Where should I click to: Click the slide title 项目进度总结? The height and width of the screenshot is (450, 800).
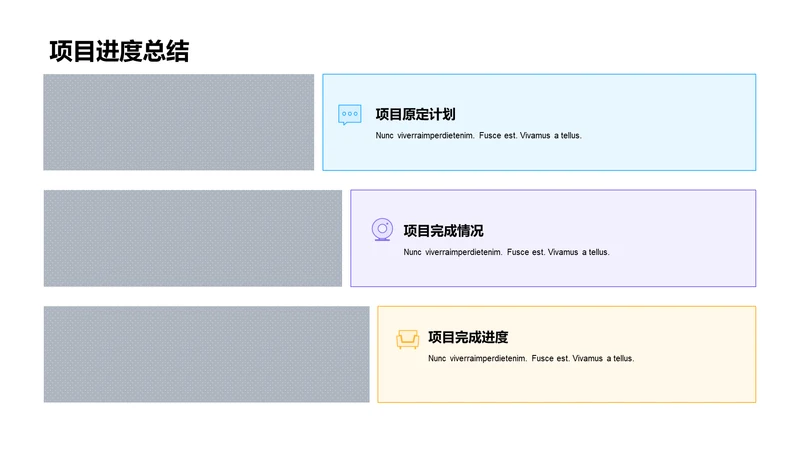click(119, 51)
